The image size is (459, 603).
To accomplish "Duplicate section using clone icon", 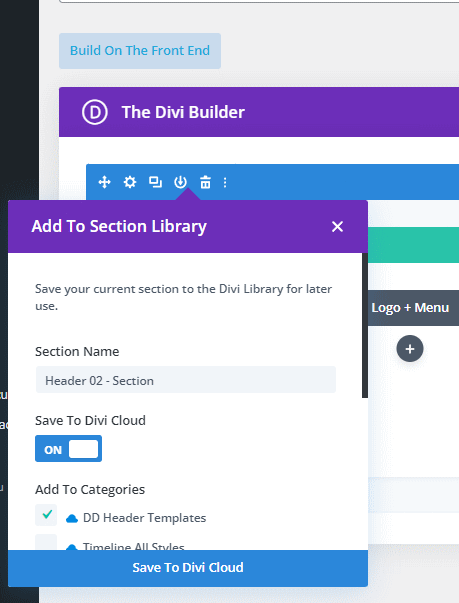I will [x=155, y=182].
